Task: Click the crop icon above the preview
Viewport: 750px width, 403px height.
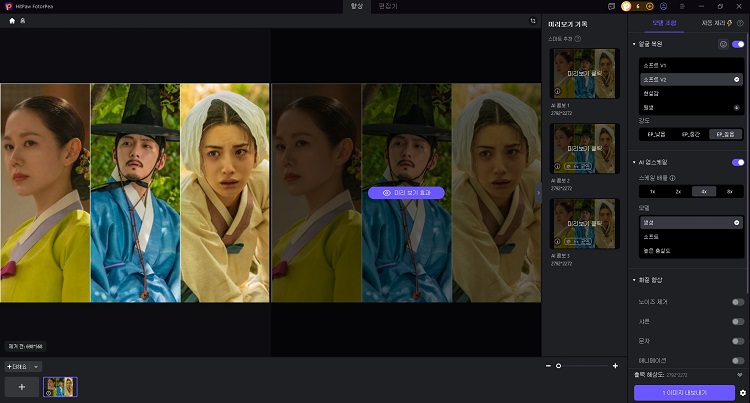Action: click(x=533, y=21)
